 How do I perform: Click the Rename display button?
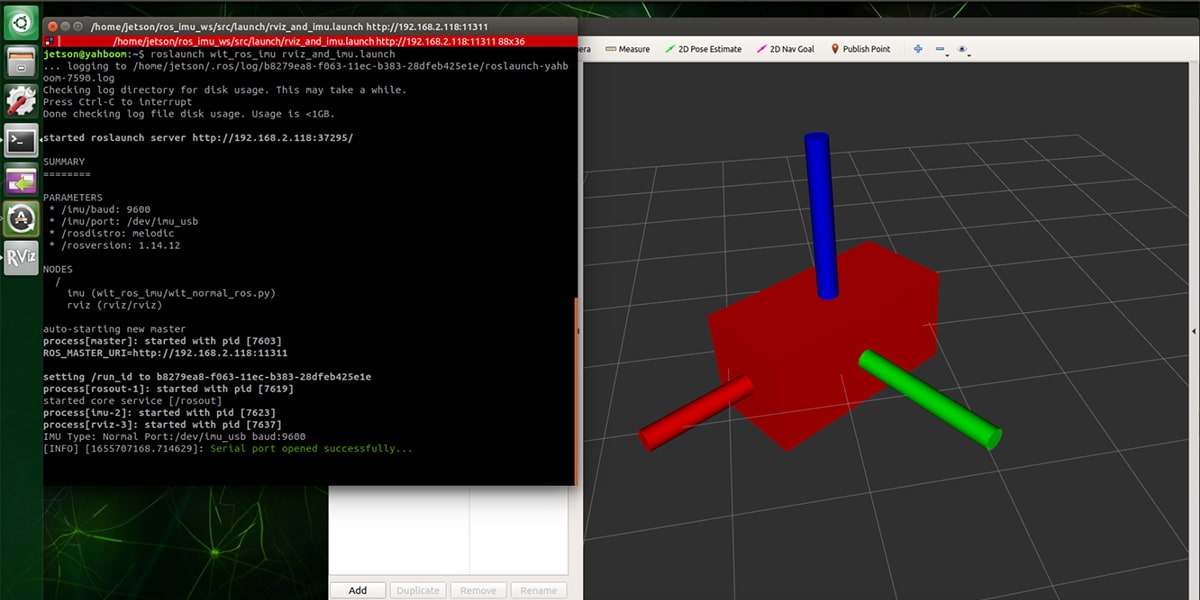pos(539,590)
